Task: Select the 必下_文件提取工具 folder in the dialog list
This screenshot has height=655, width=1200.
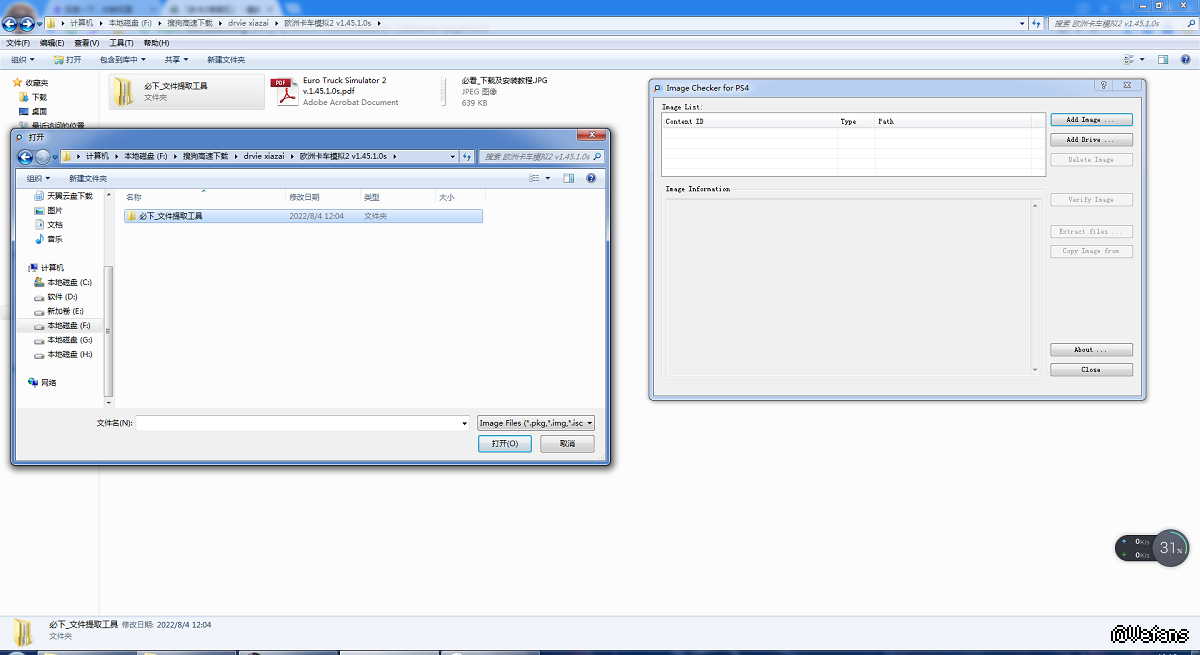Action: click(303, 216)
